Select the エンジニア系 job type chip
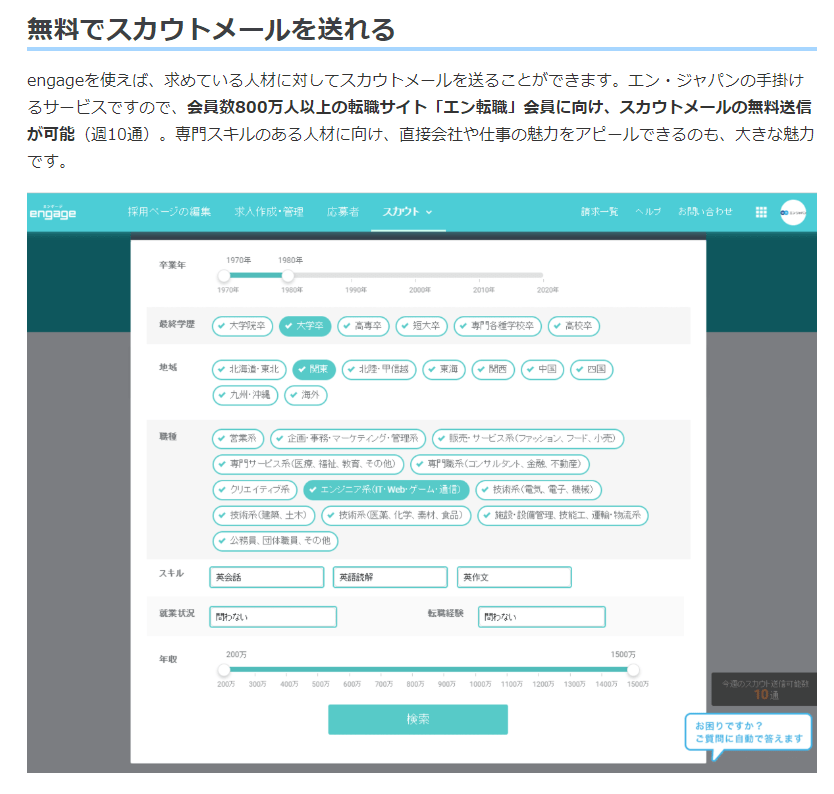This screenshot has width=834, height=794. tap(386, 490)
